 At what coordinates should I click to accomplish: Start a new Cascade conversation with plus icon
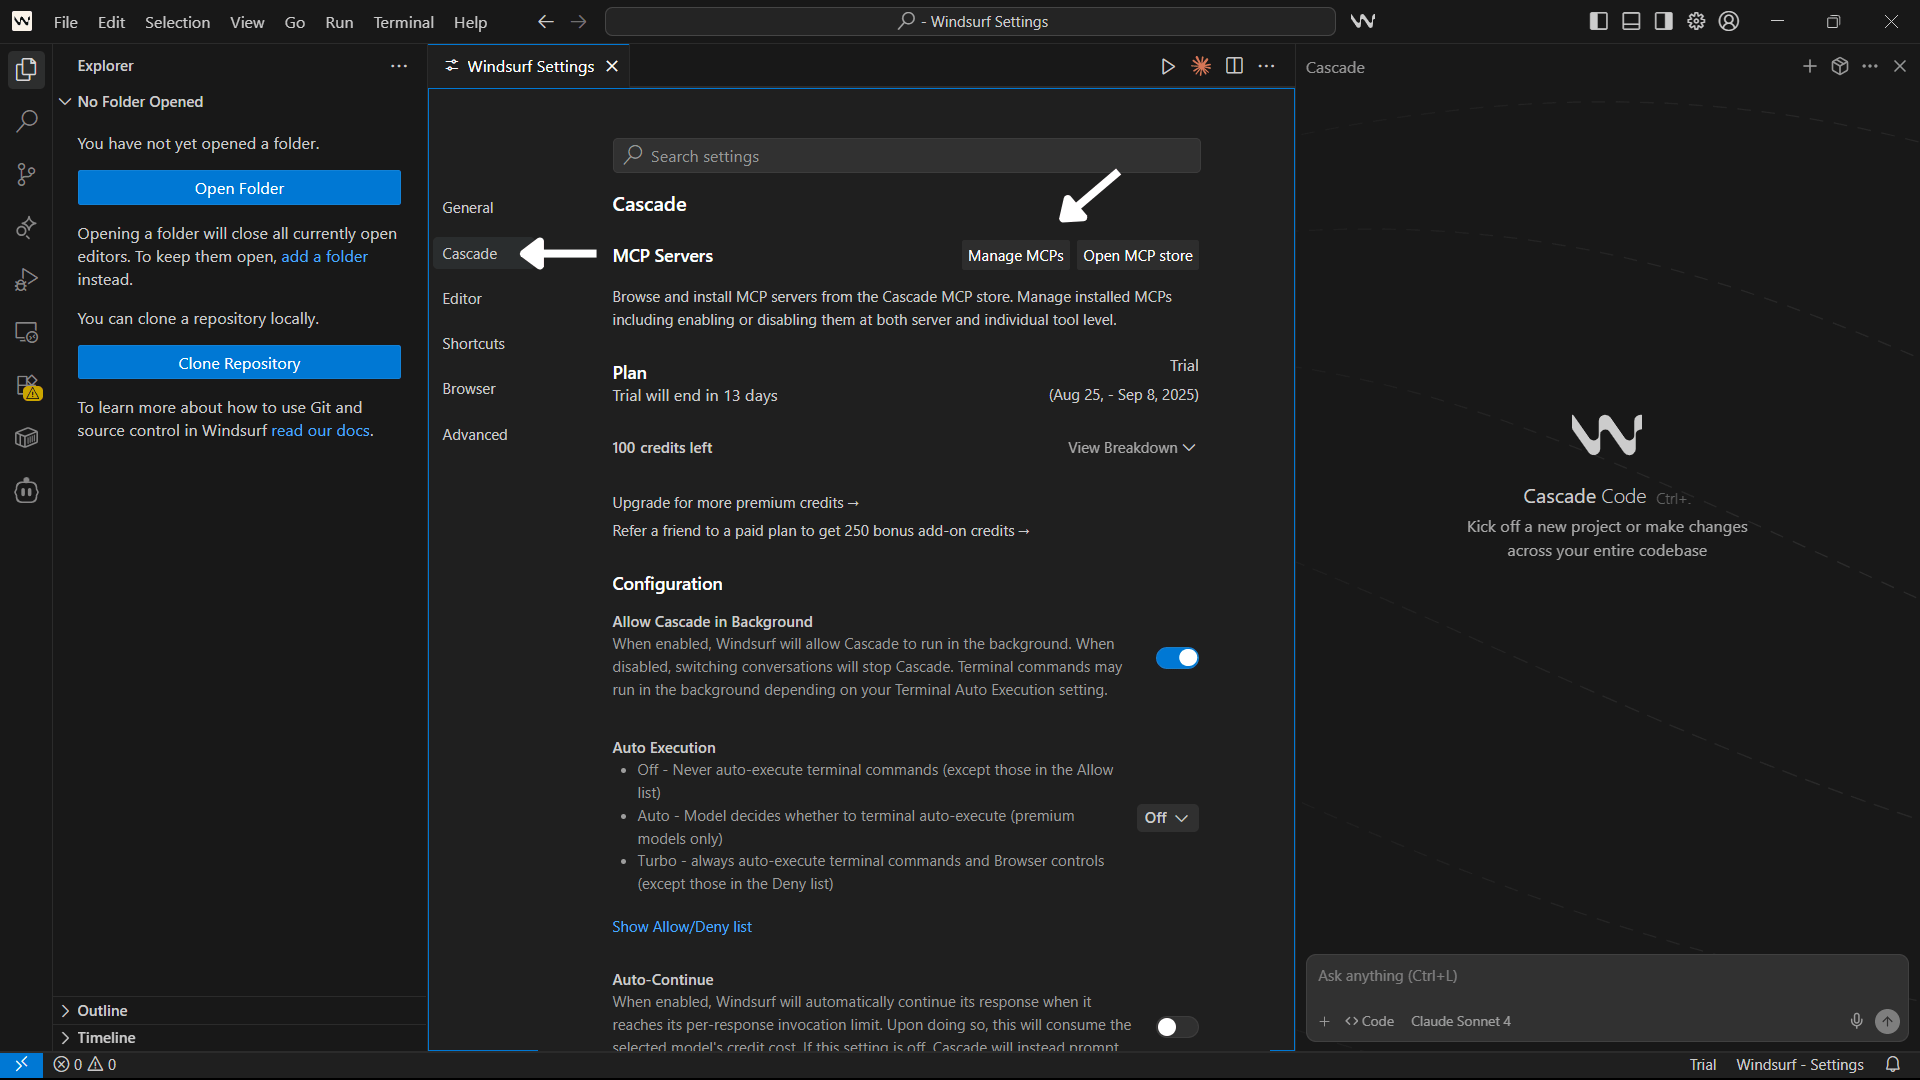coord(1810,66)
